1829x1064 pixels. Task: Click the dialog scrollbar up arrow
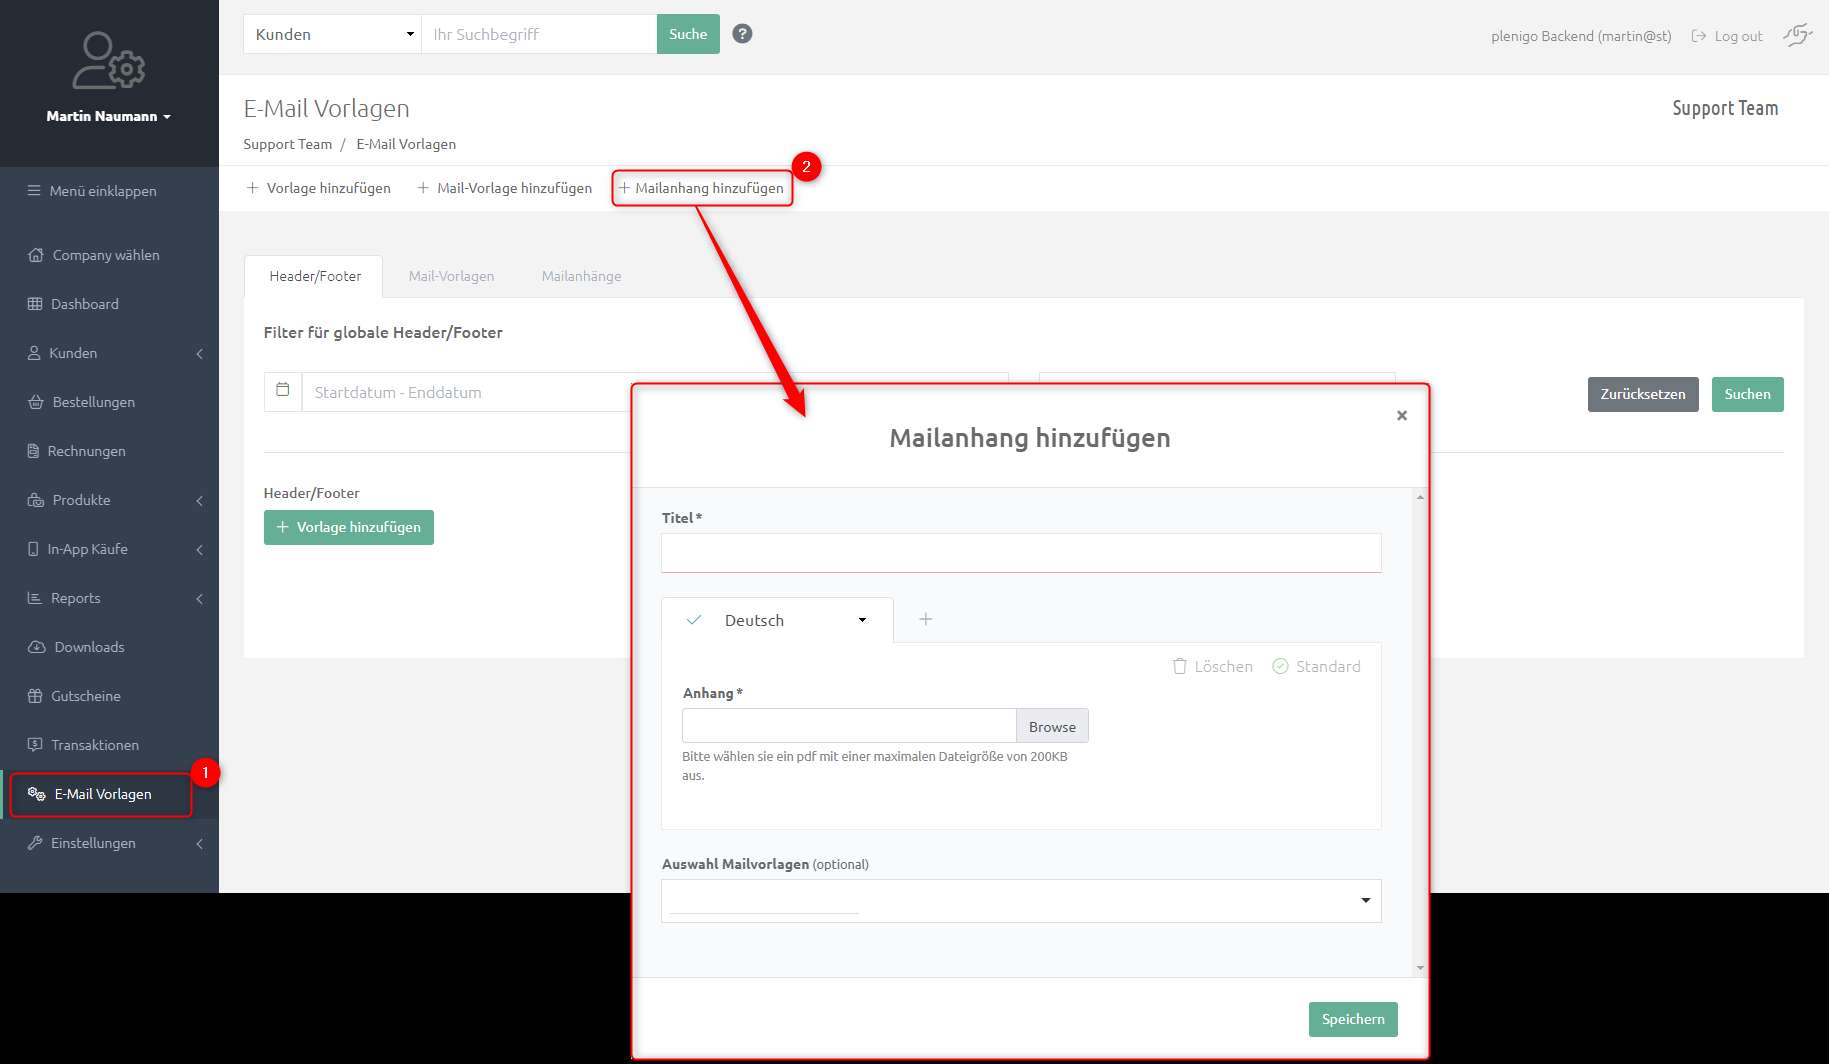(1420, 497)
